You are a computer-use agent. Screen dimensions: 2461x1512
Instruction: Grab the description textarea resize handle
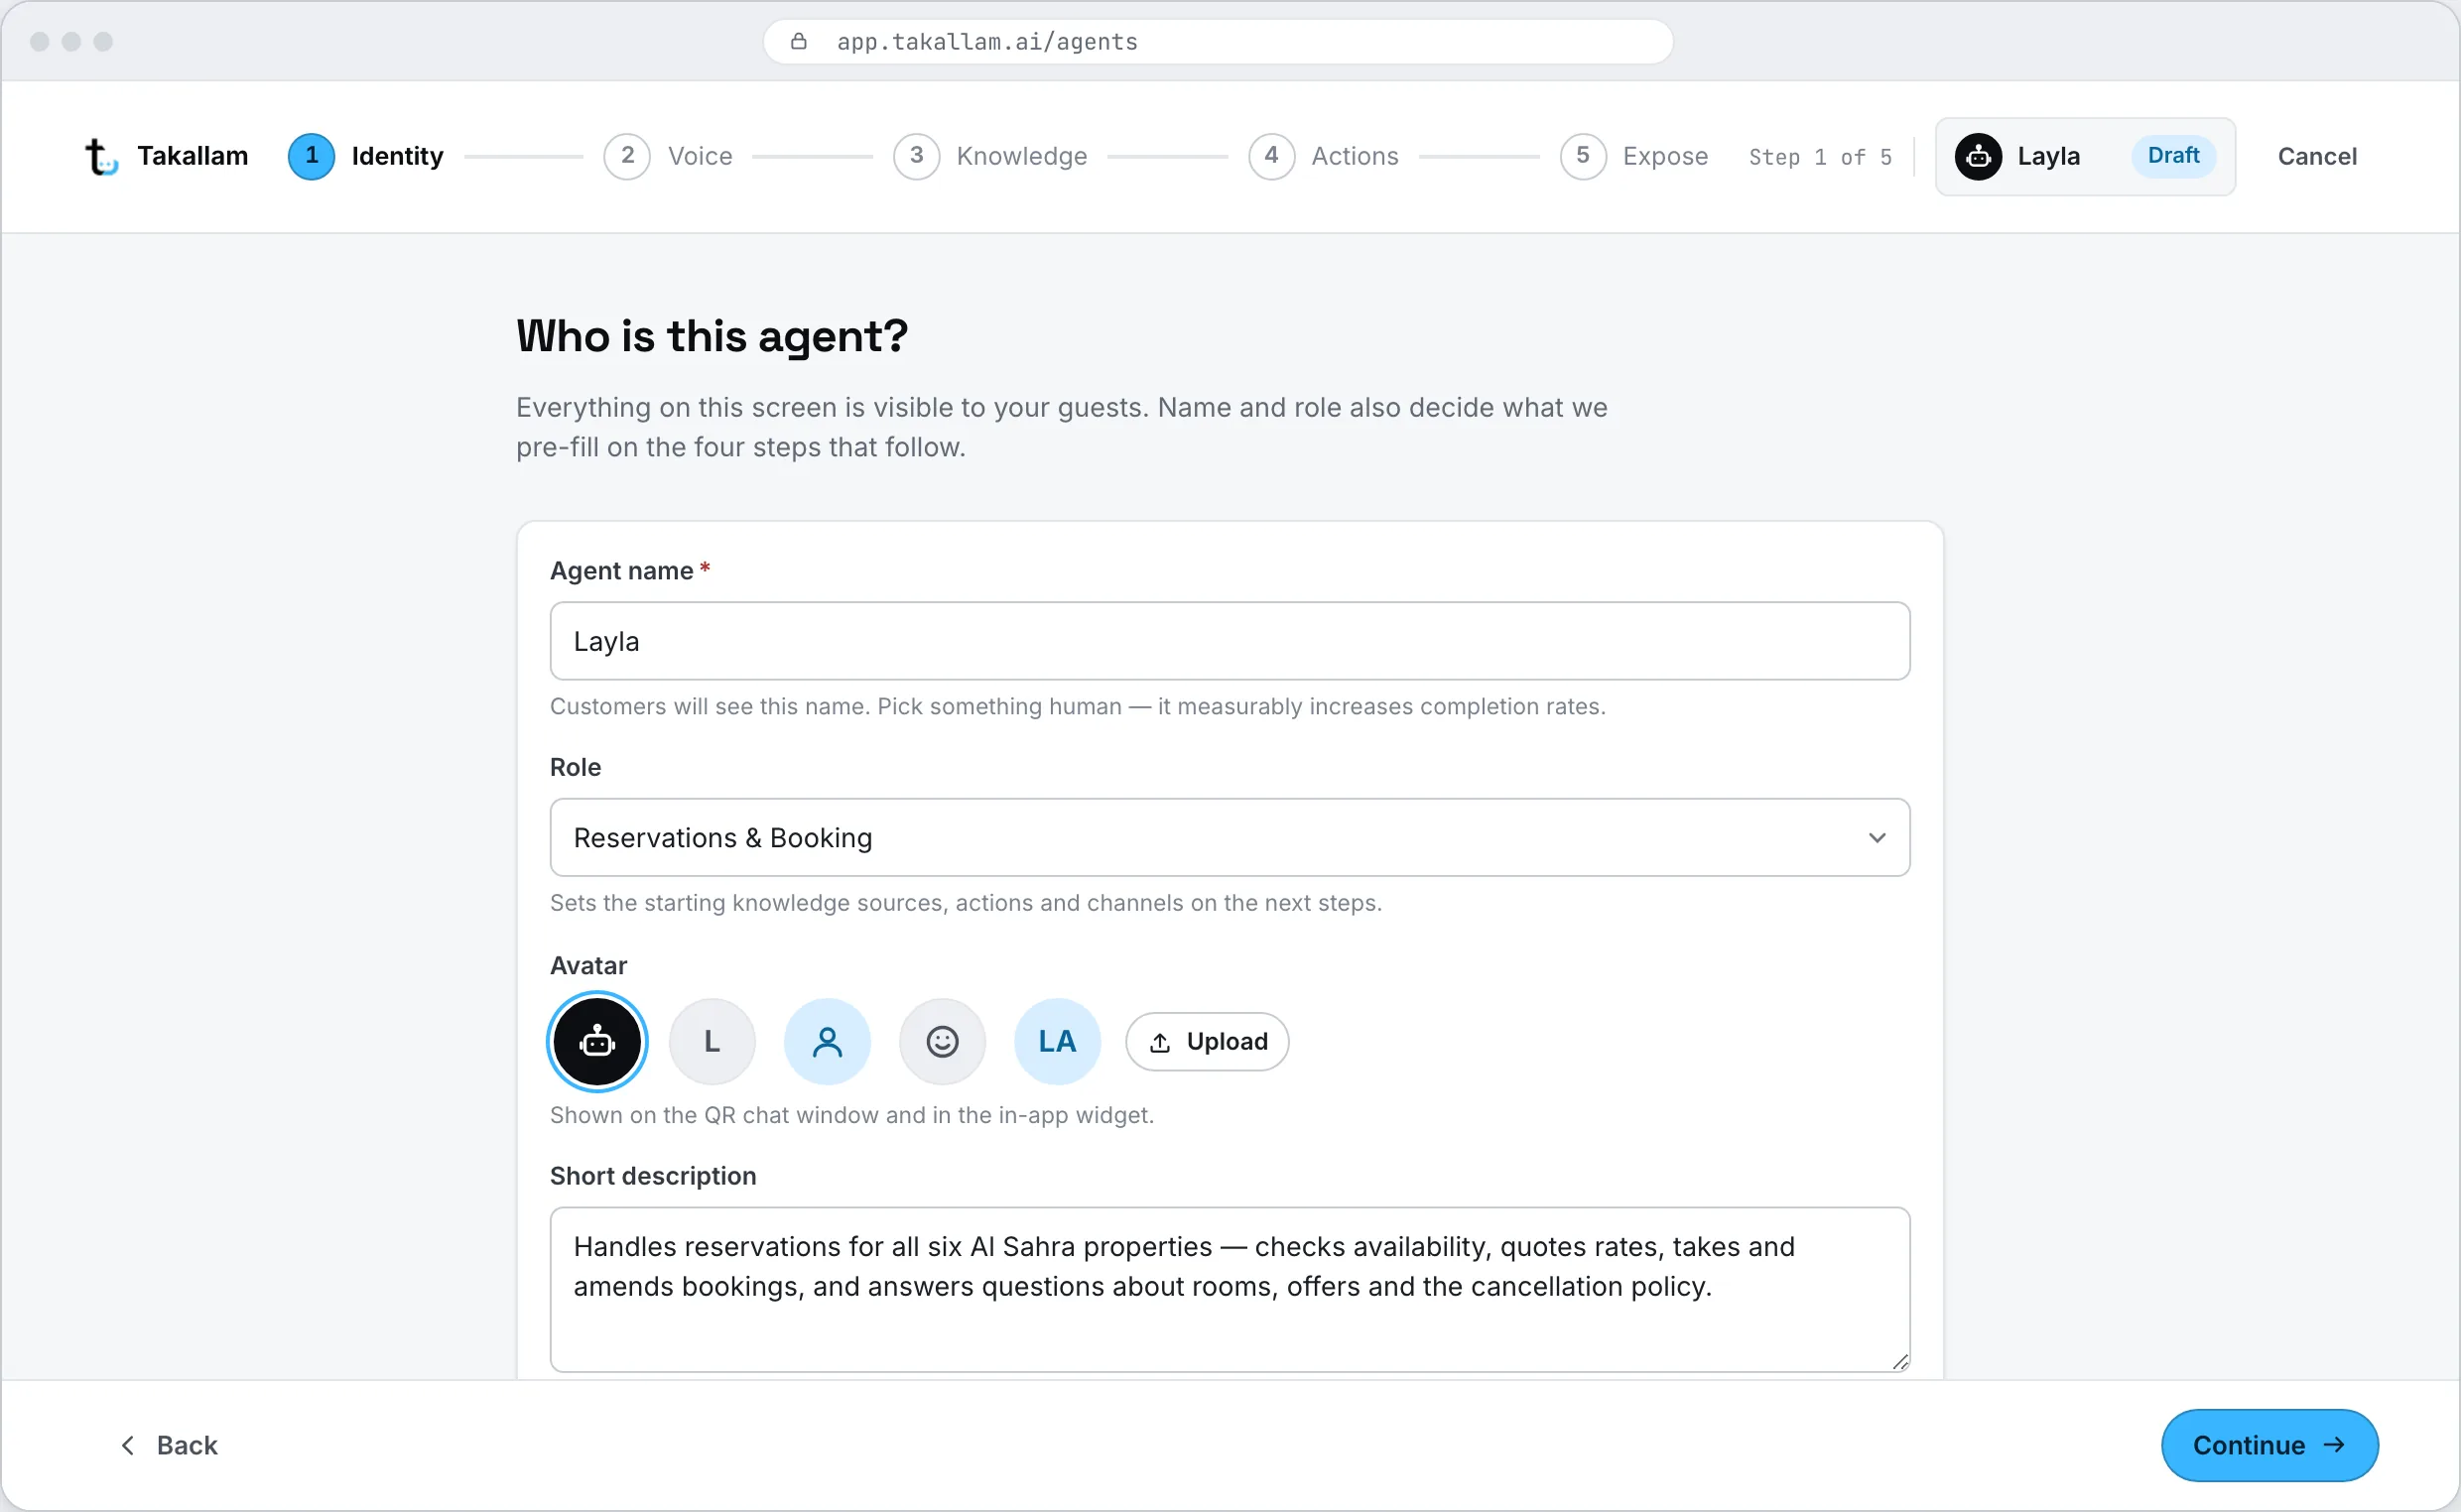(1900, 1362)
